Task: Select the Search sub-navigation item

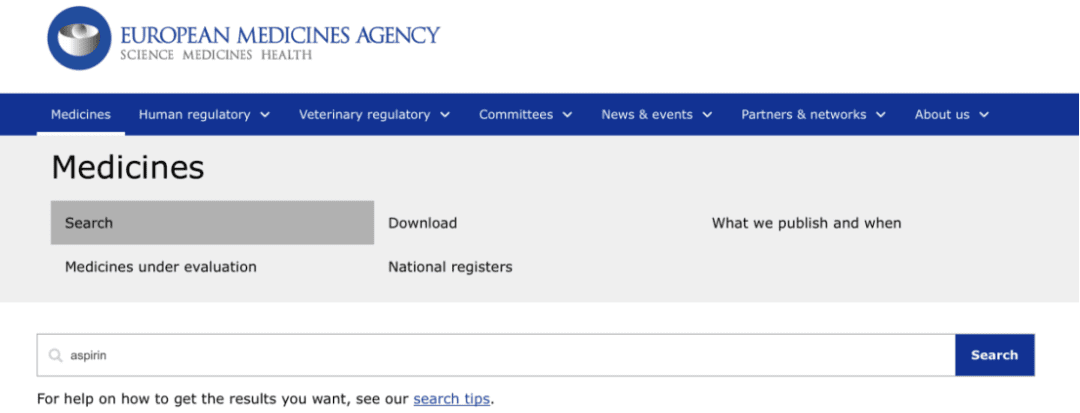Action: coord(212,223)
